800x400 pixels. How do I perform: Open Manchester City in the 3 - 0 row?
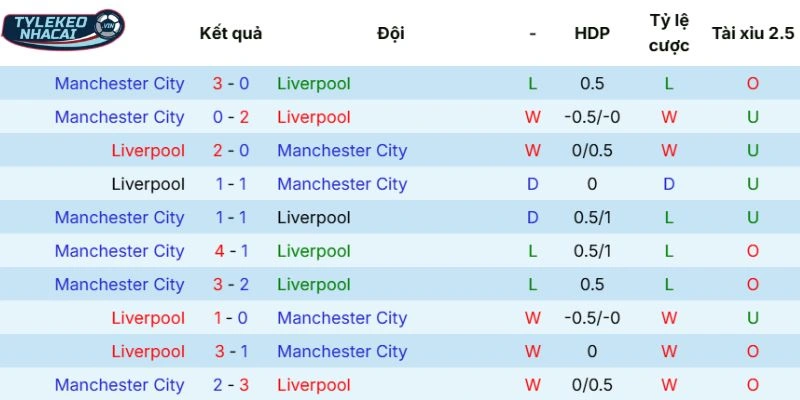[x=119, y=84]
